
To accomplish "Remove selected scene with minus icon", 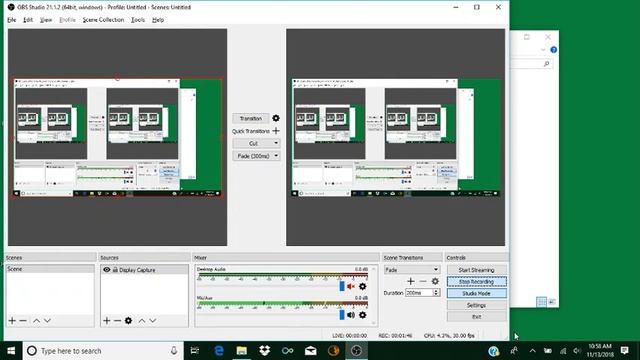I will [23, 321].
